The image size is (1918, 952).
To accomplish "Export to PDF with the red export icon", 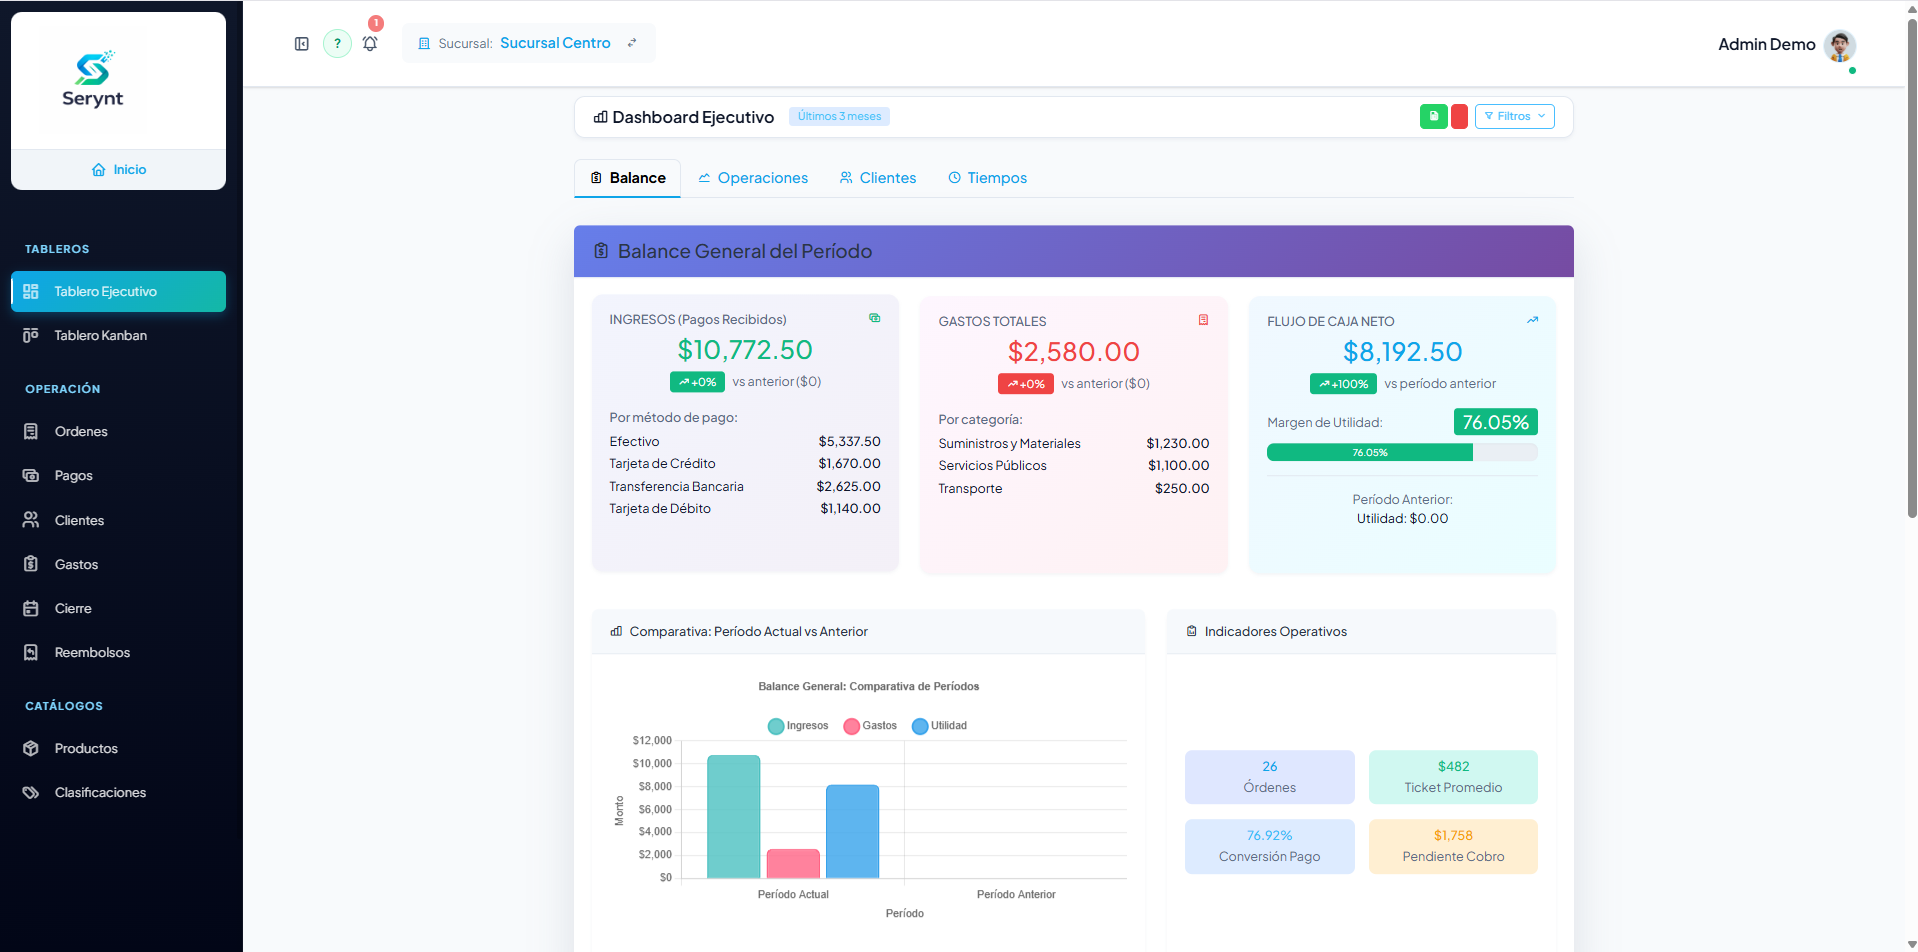I will tap(1458, 116).
